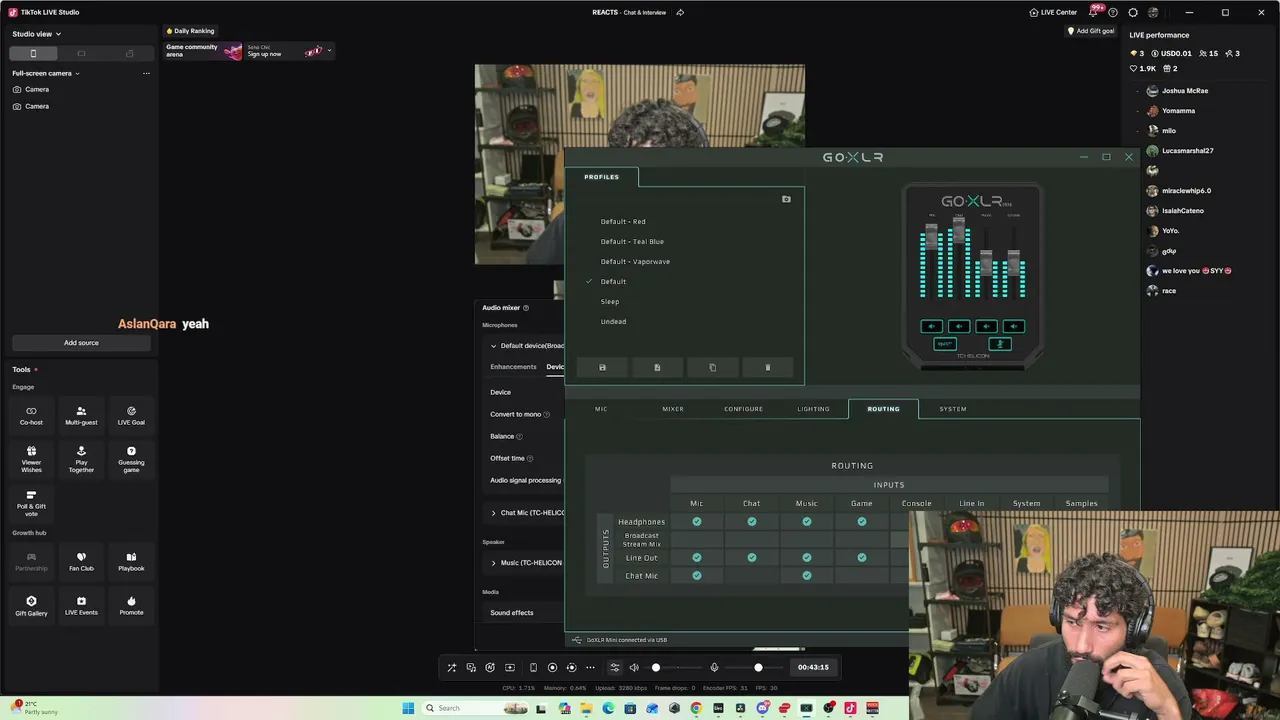Open the notifications bell icon

1093,12
